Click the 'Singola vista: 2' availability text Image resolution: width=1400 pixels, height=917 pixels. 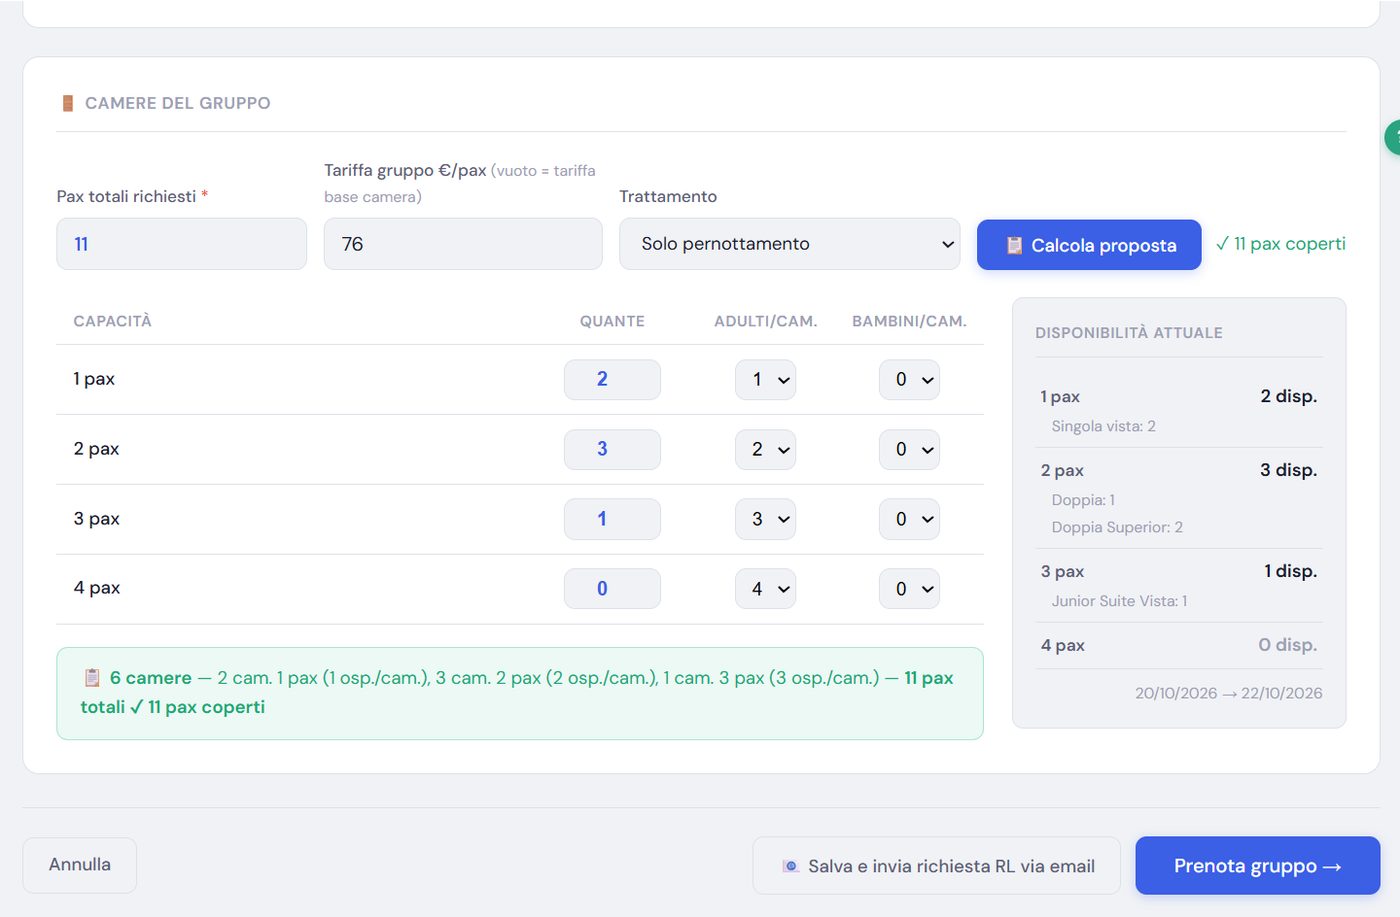tap(1103, 426)
